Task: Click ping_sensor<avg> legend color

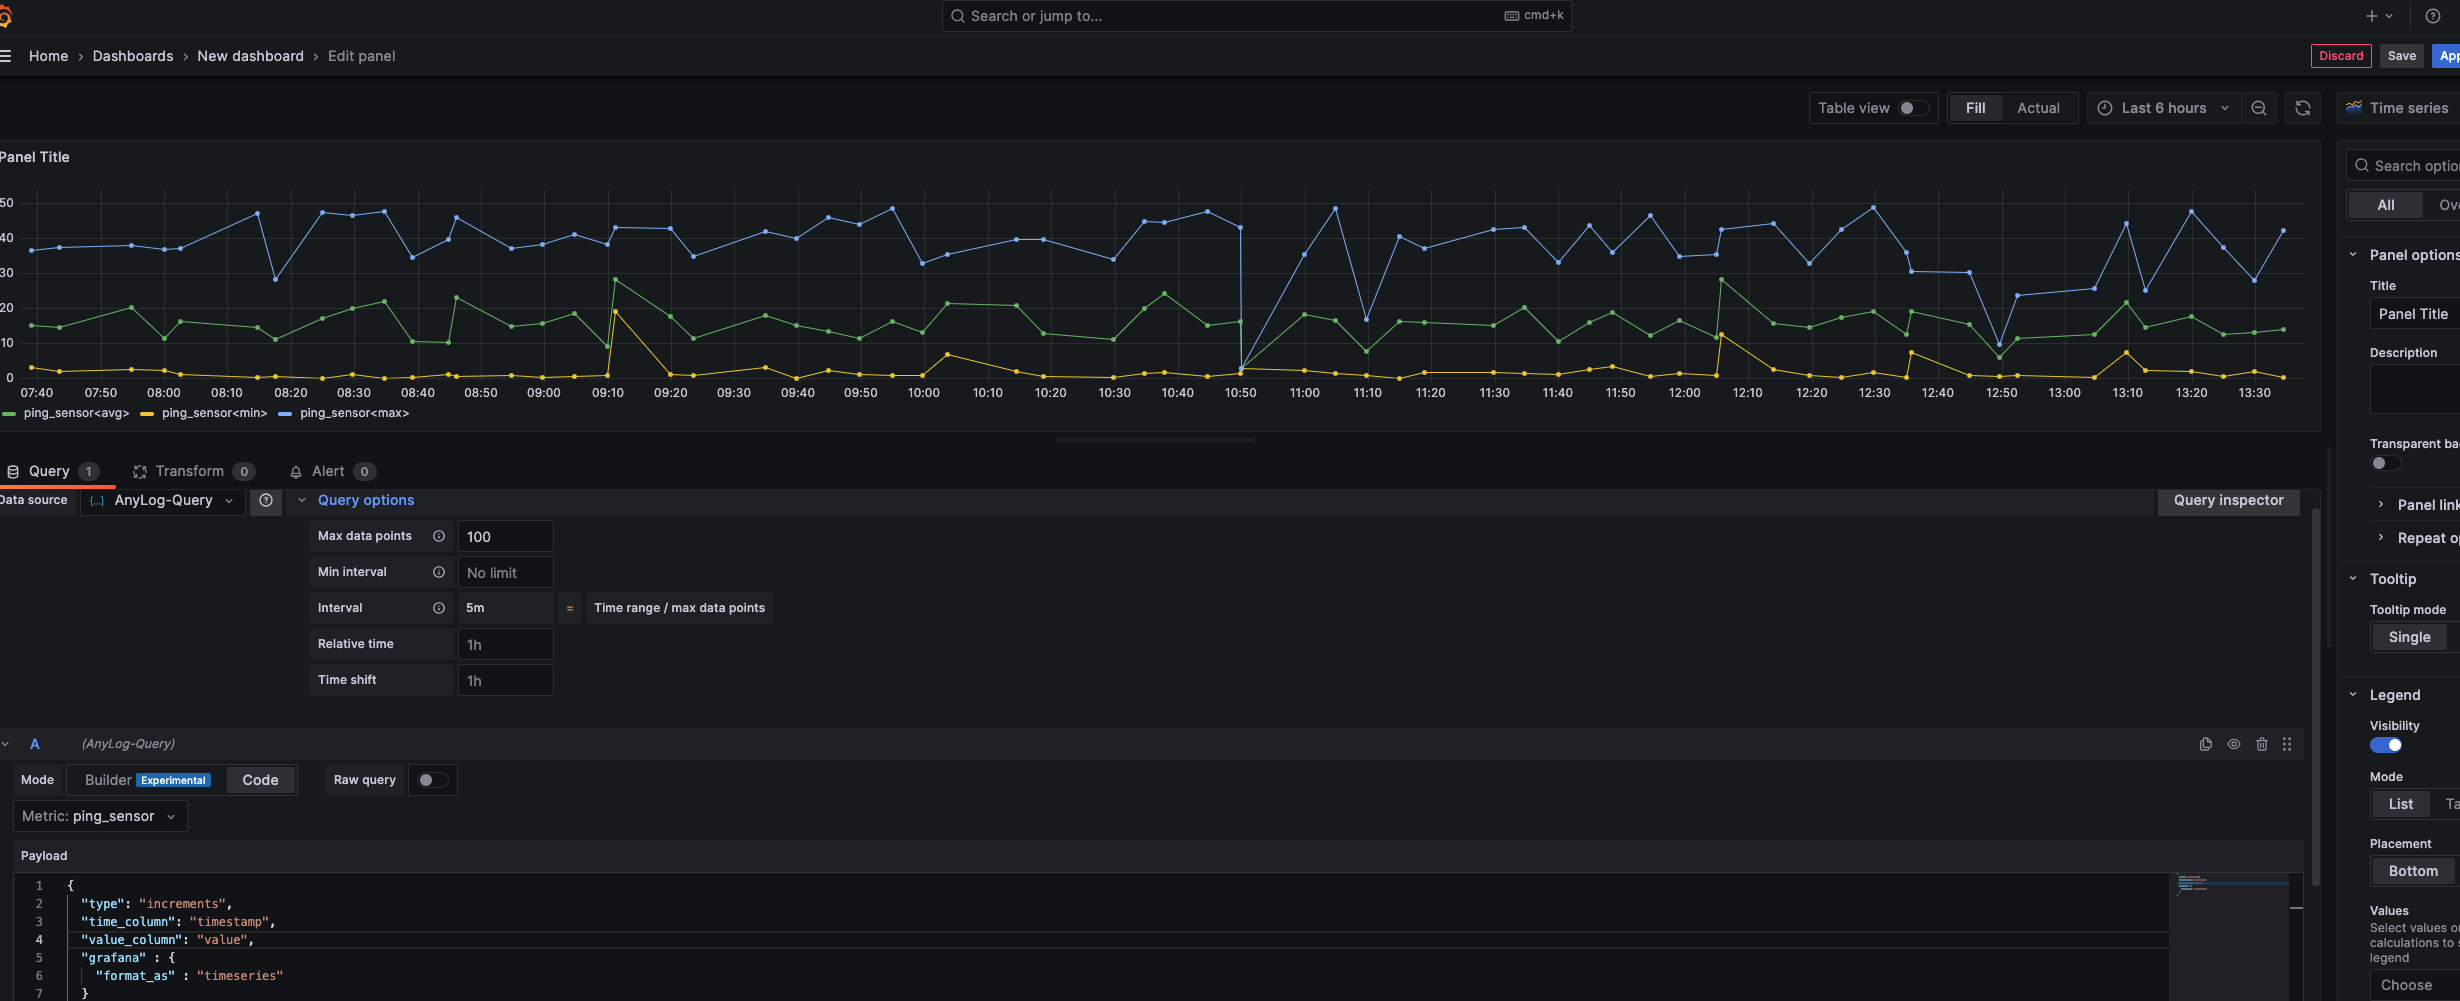Action: click(x=9, y=414)
